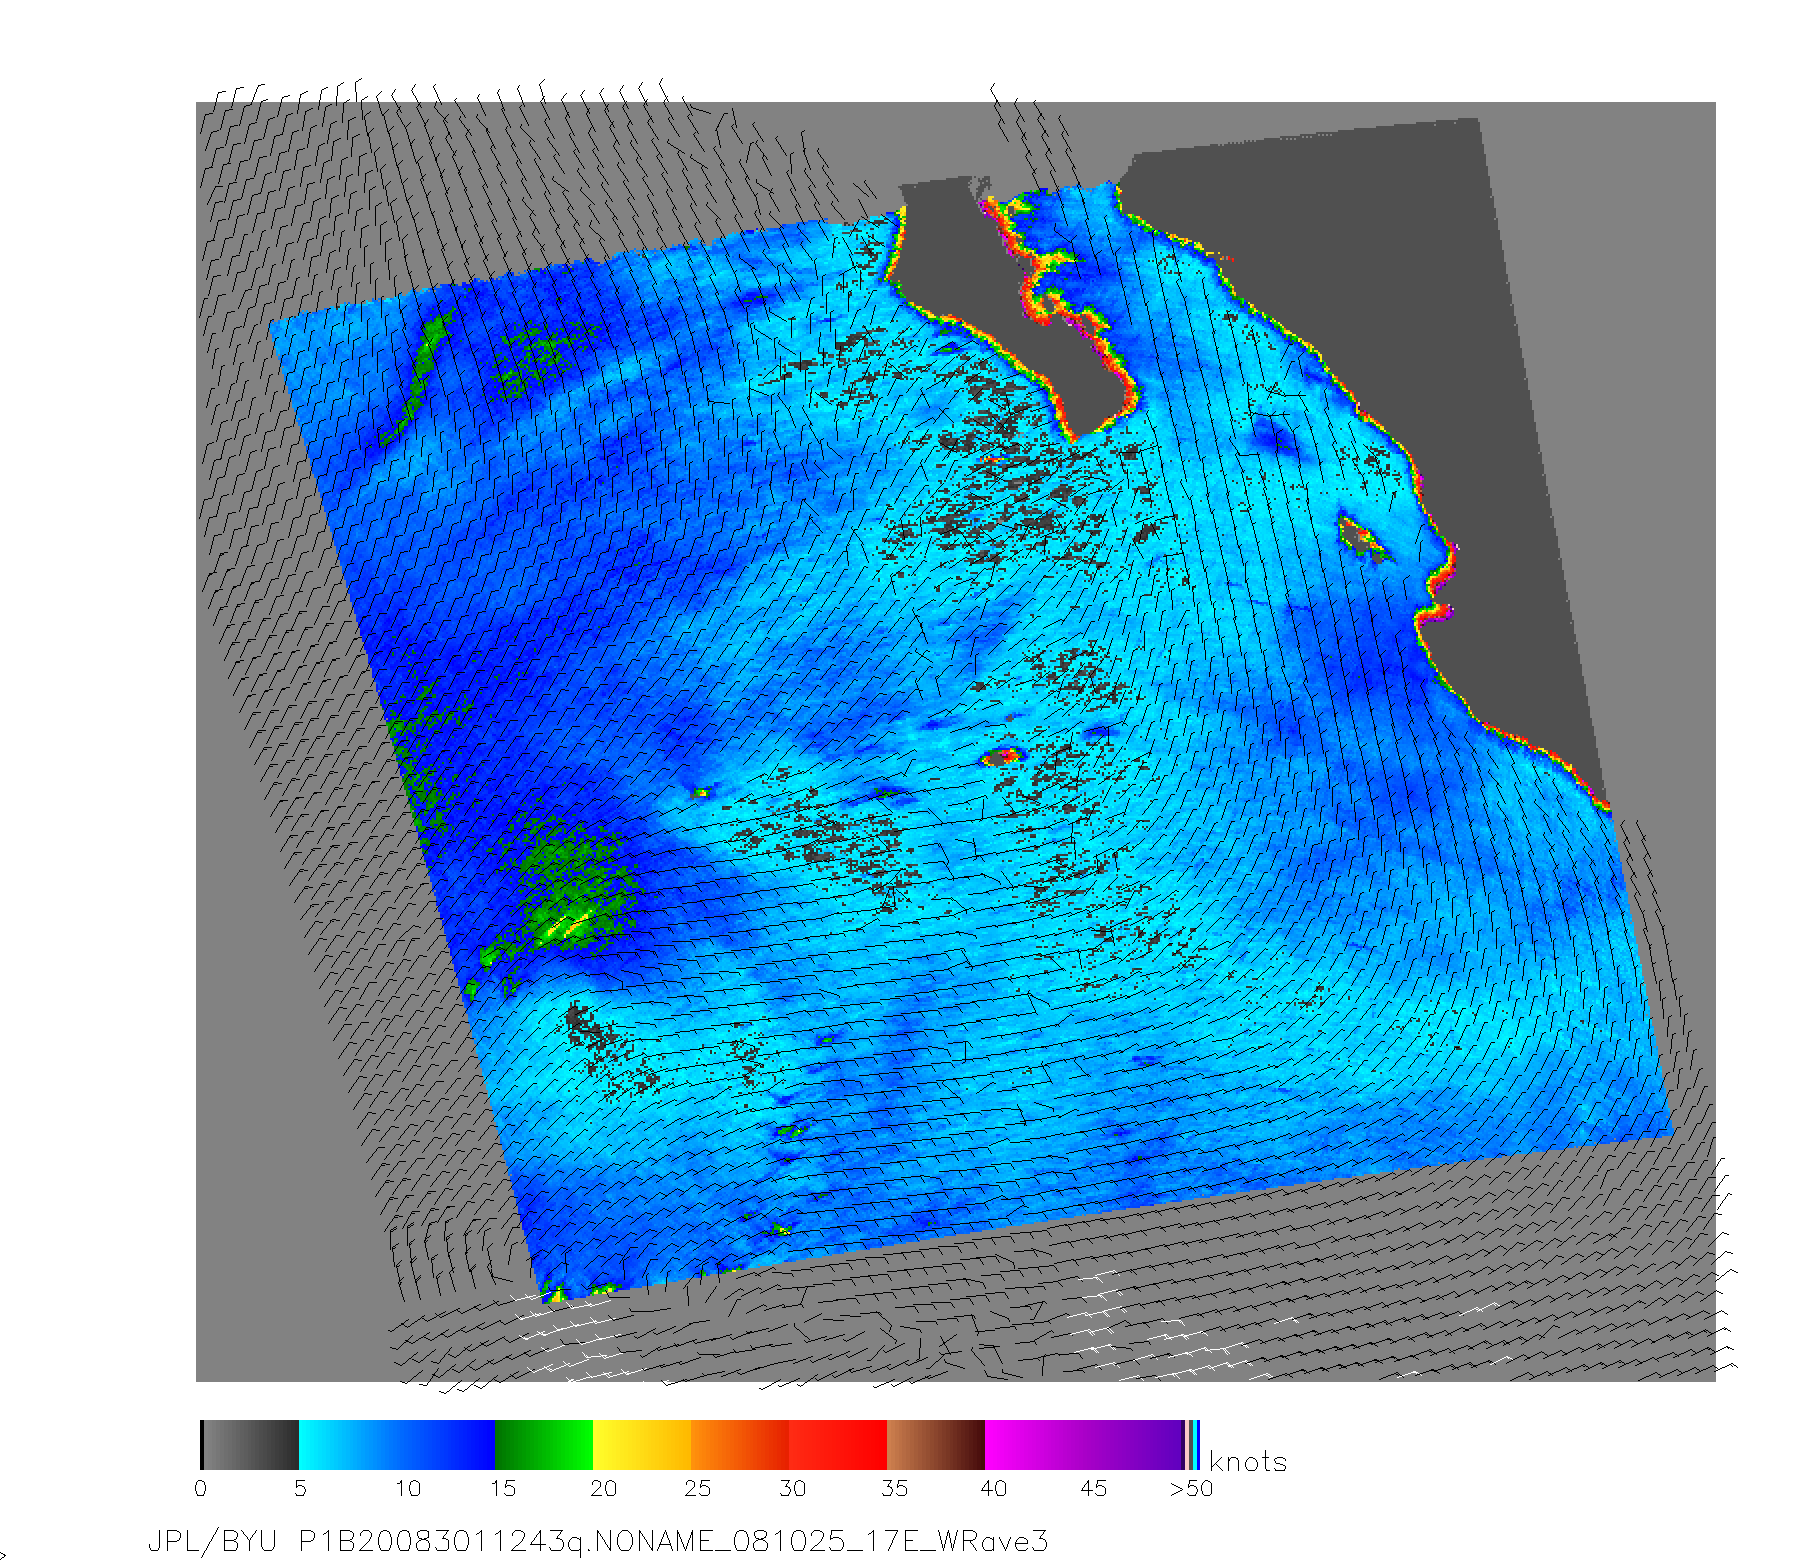Click the '40' legend tick label
The image size is (1820, 1560).
pyautogui.click(x=994, y=1489)
